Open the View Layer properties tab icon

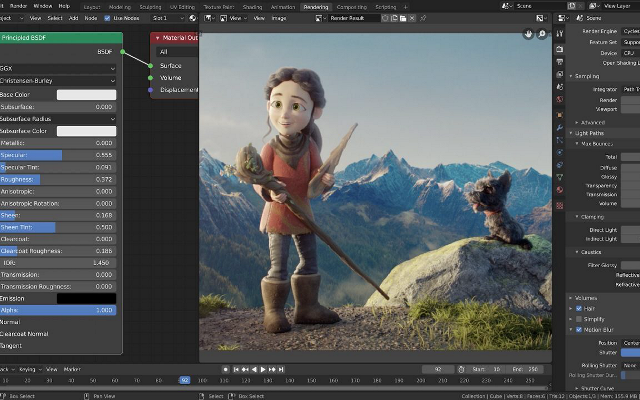560,74
